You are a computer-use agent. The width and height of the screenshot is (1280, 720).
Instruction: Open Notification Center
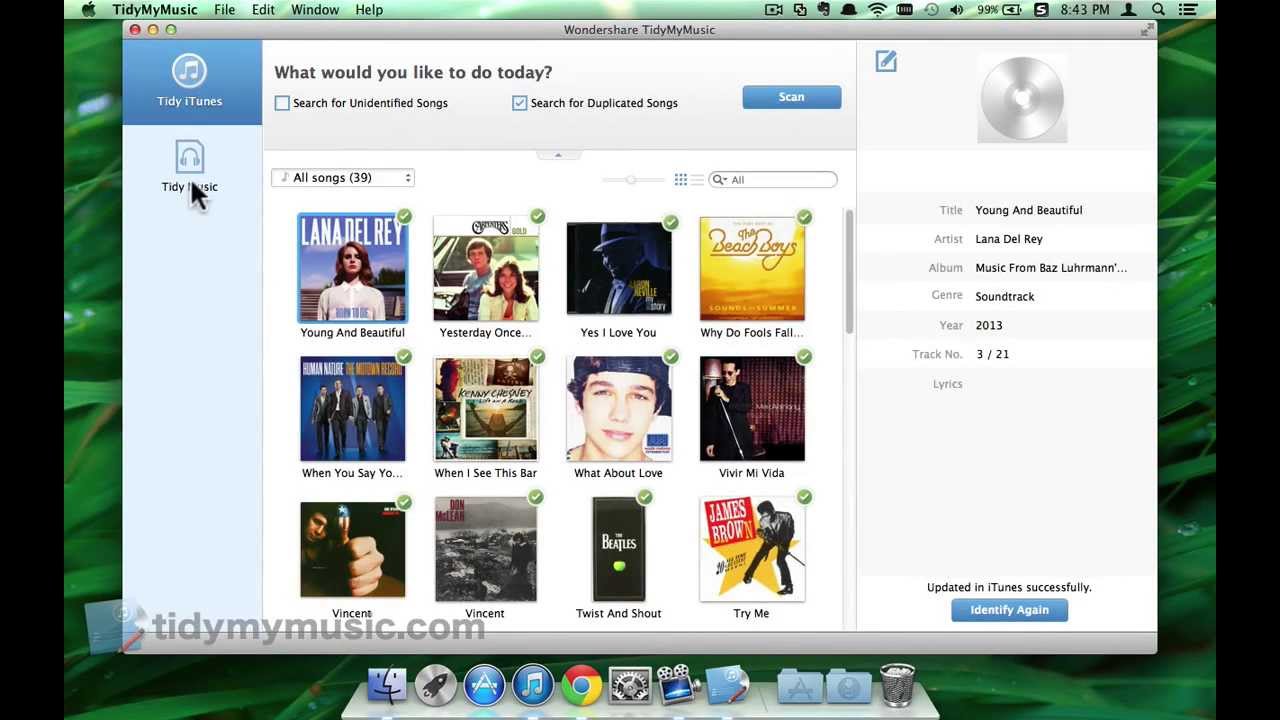(x=1188, y=10)
